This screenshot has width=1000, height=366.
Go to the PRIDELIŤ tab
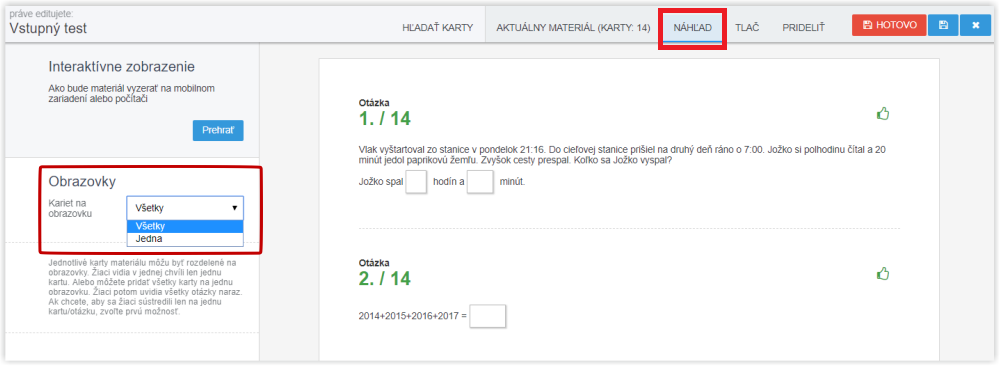[803, 28]
